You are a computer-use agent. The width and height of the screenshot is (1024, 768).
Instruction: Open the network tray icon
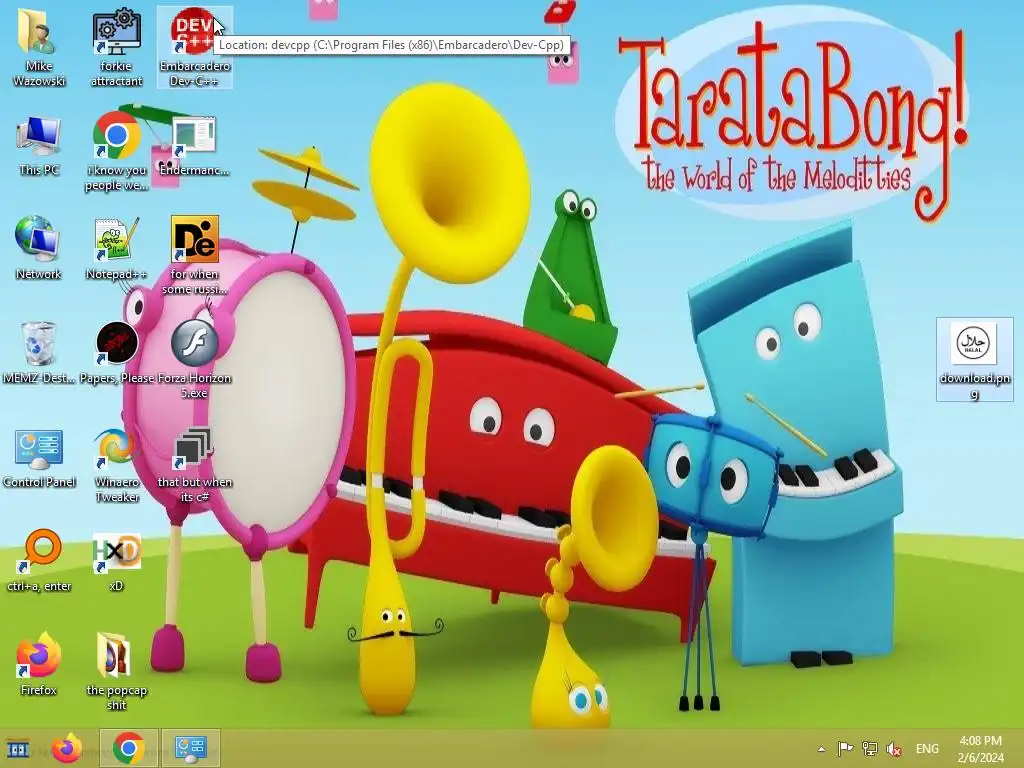[870, 749]
